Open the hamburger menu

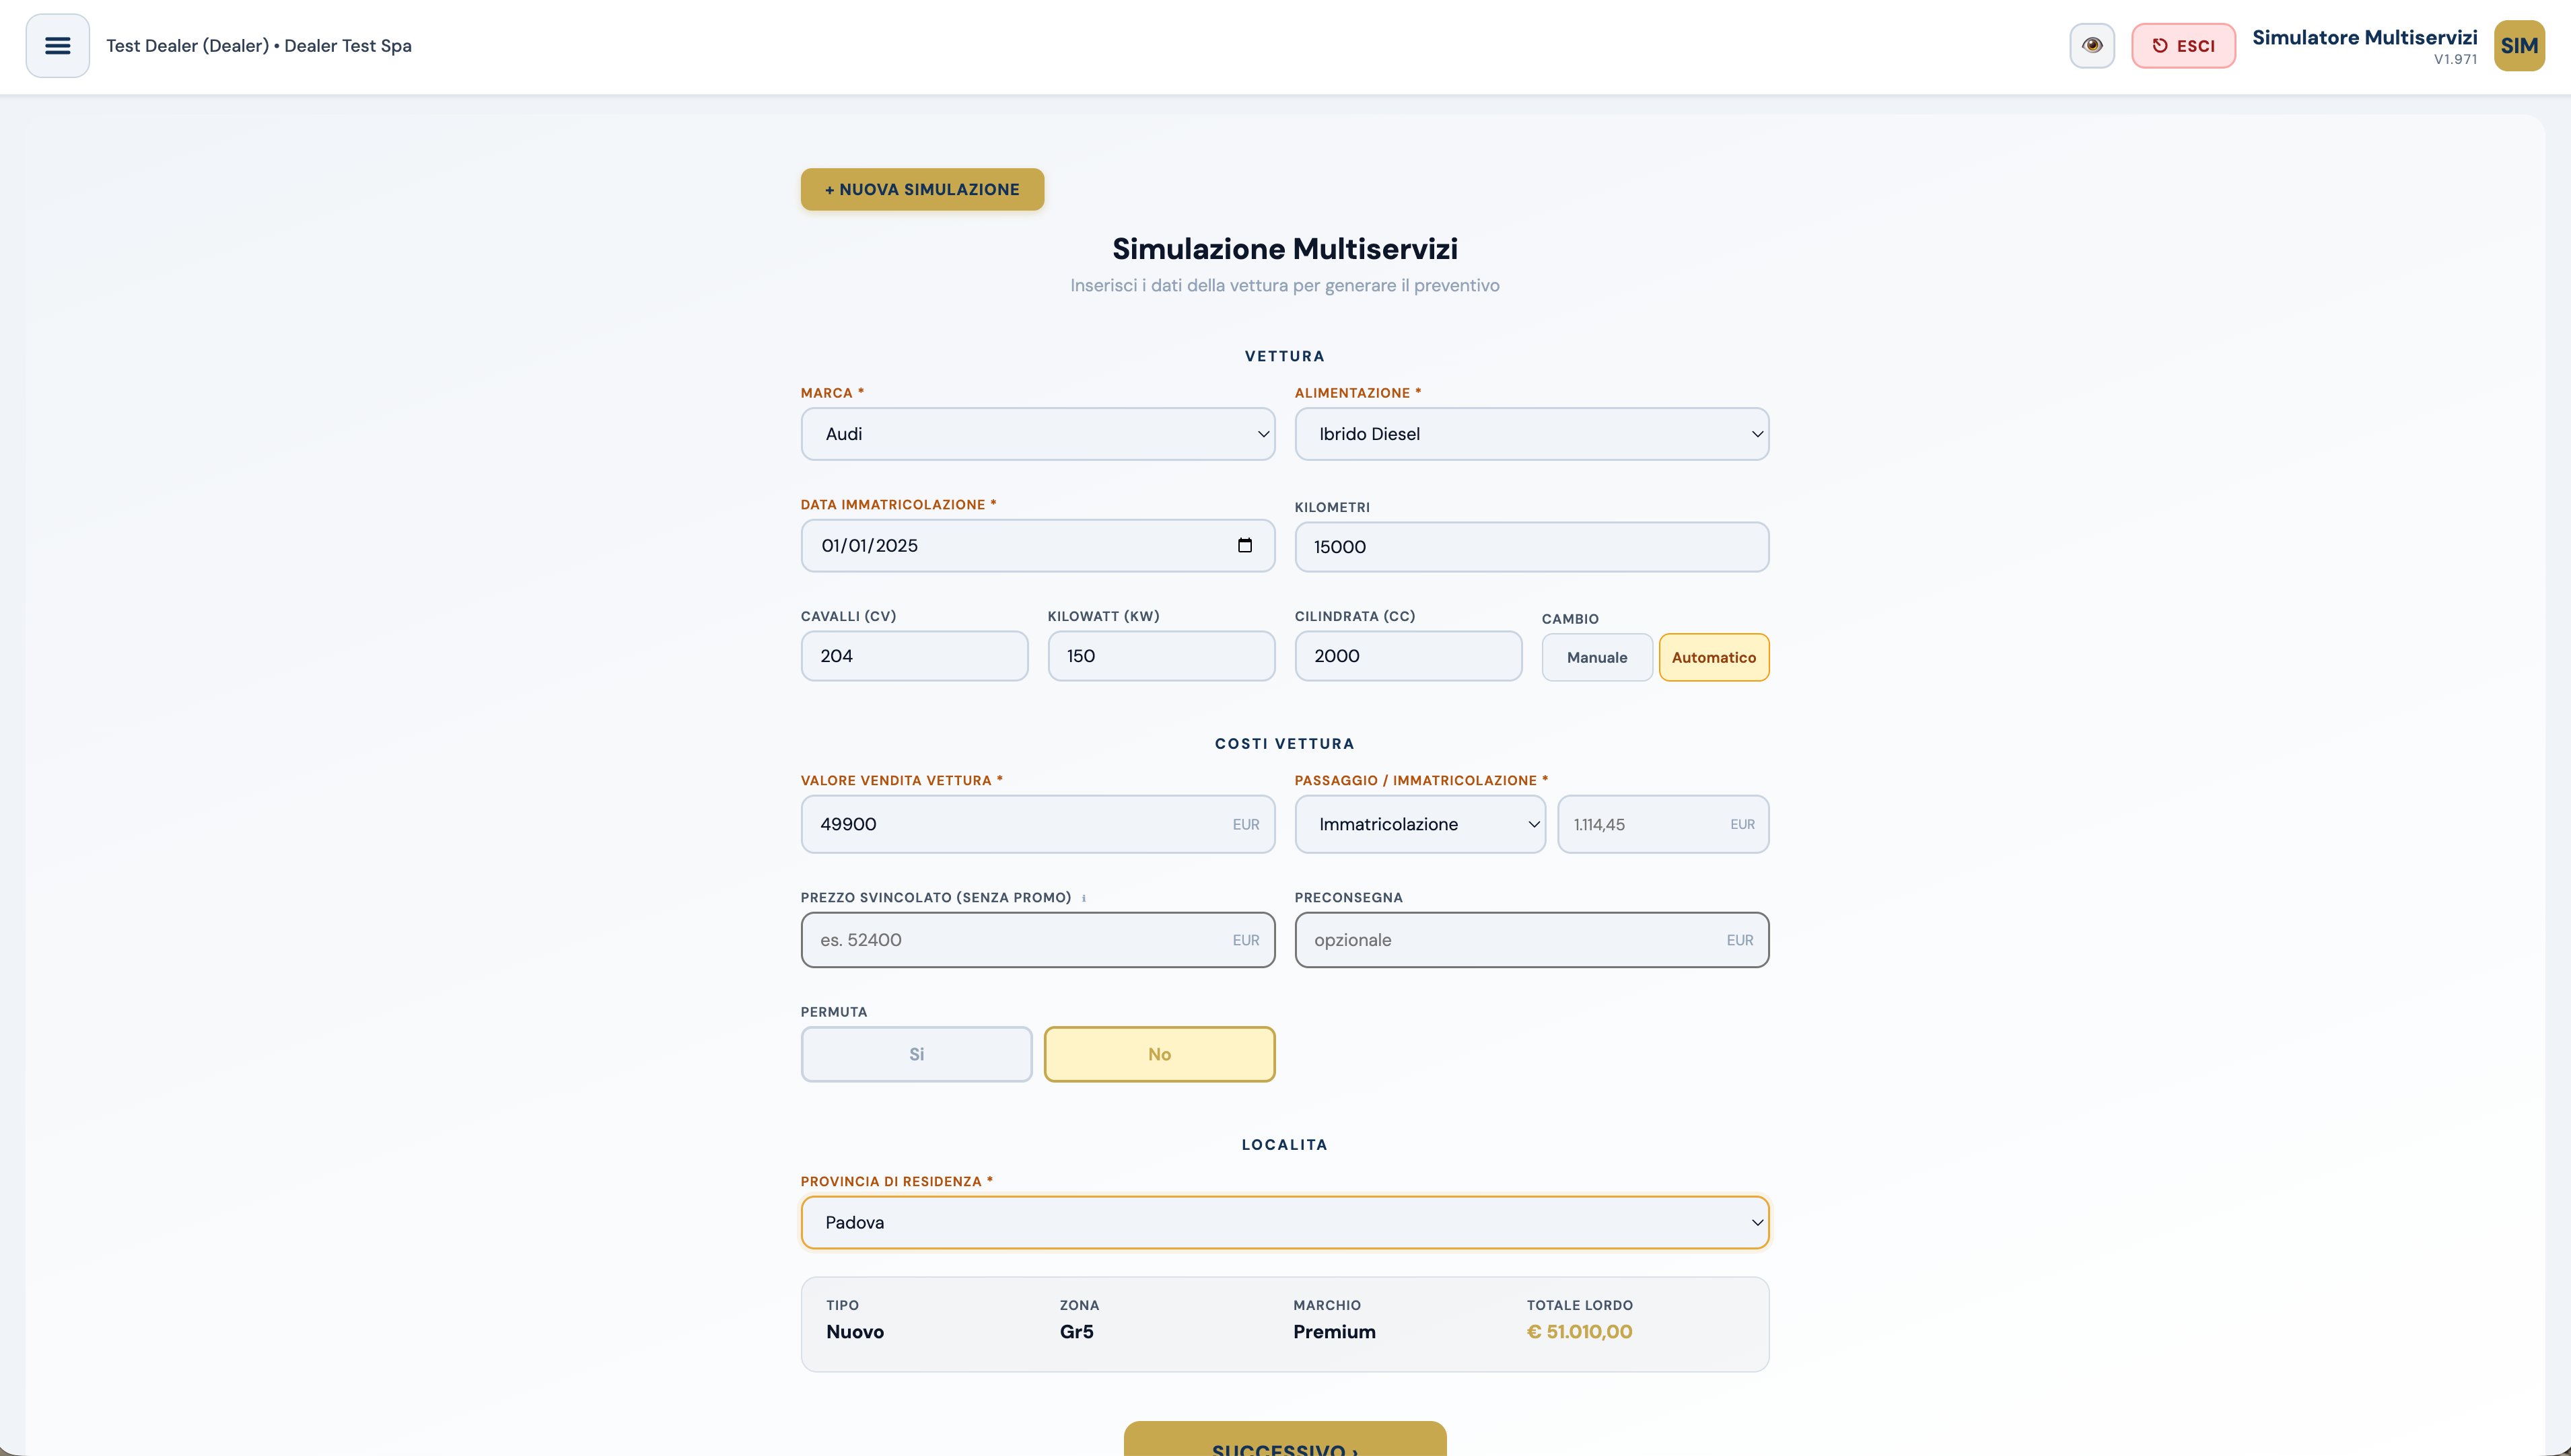click(58, 46)
